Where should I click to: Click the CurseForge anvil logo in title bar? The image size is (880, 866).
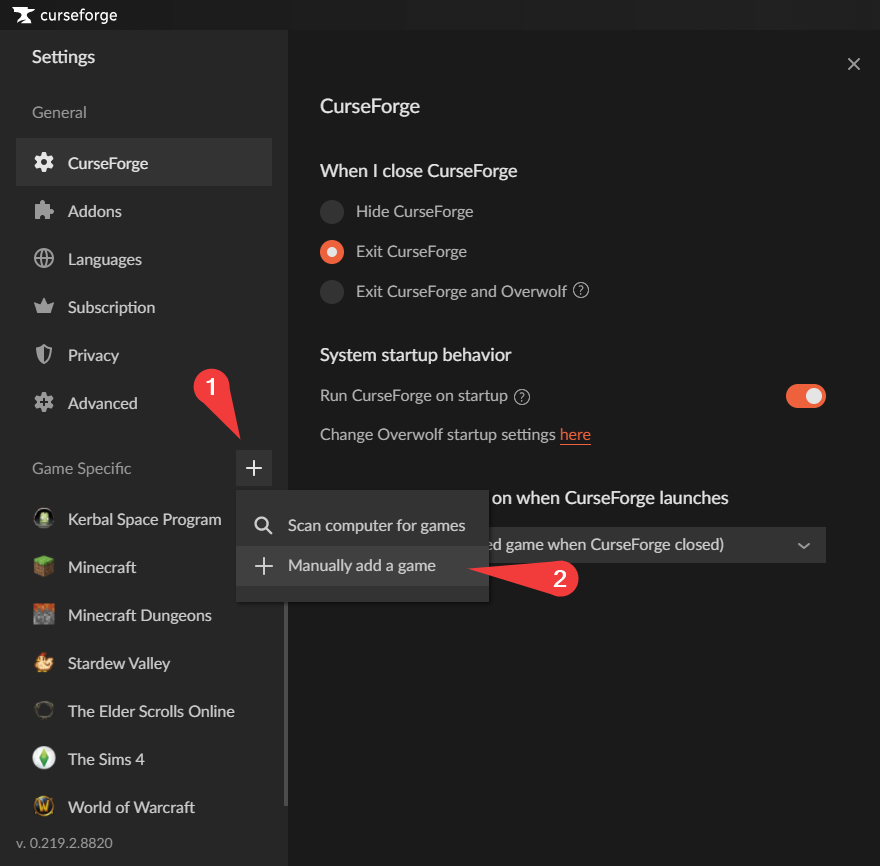pyautogui.click(x=23, y=15)
